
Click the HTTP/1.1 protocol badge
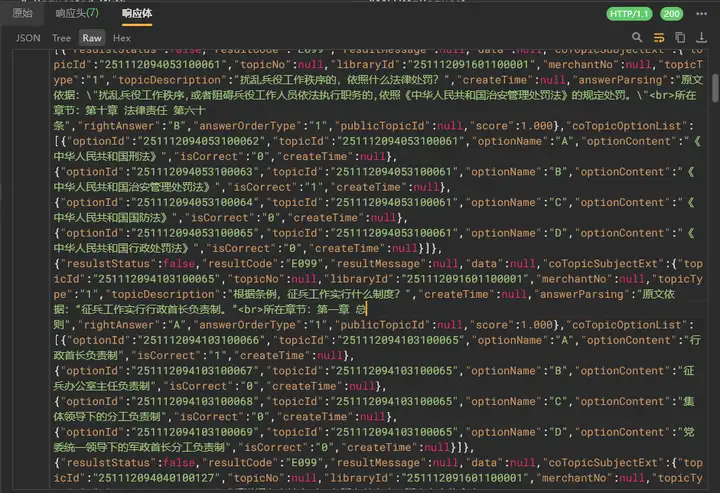pos(629,14)
